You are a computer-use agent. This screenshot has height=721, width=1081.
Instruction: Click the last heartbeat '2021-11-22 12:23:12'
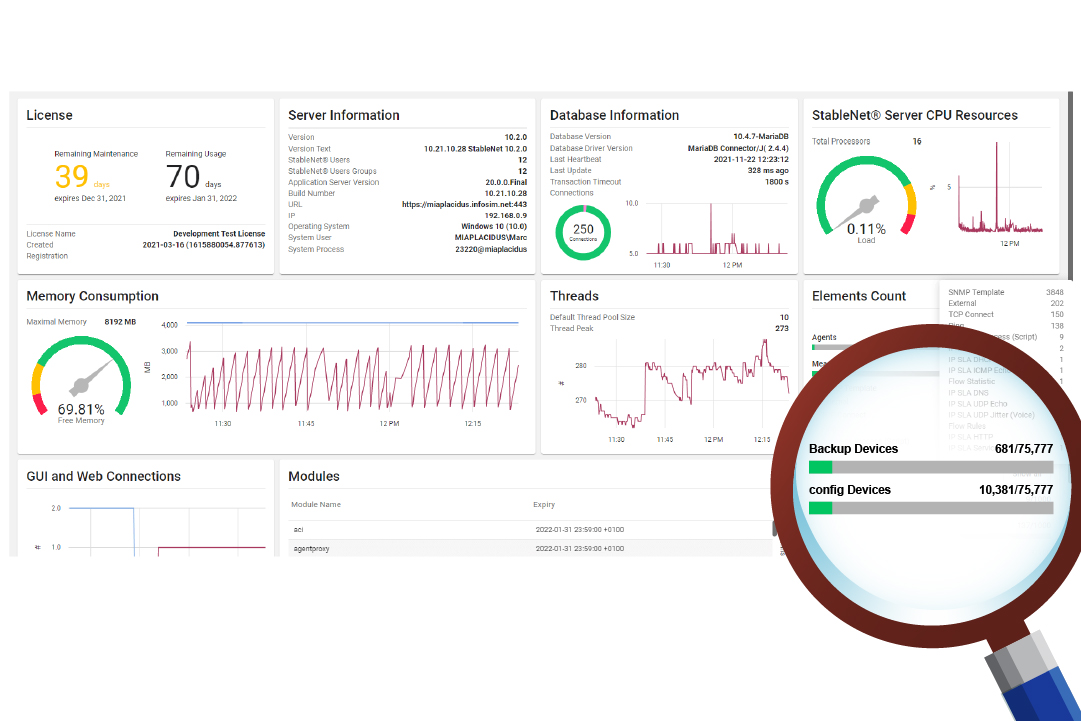751,159
